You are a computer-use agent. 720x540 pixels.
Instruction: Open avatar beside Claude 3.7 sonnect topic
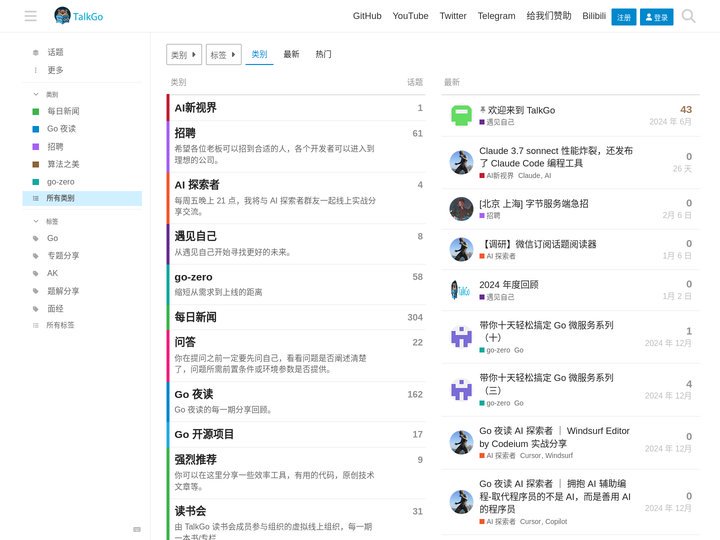[x=461, y=163]
